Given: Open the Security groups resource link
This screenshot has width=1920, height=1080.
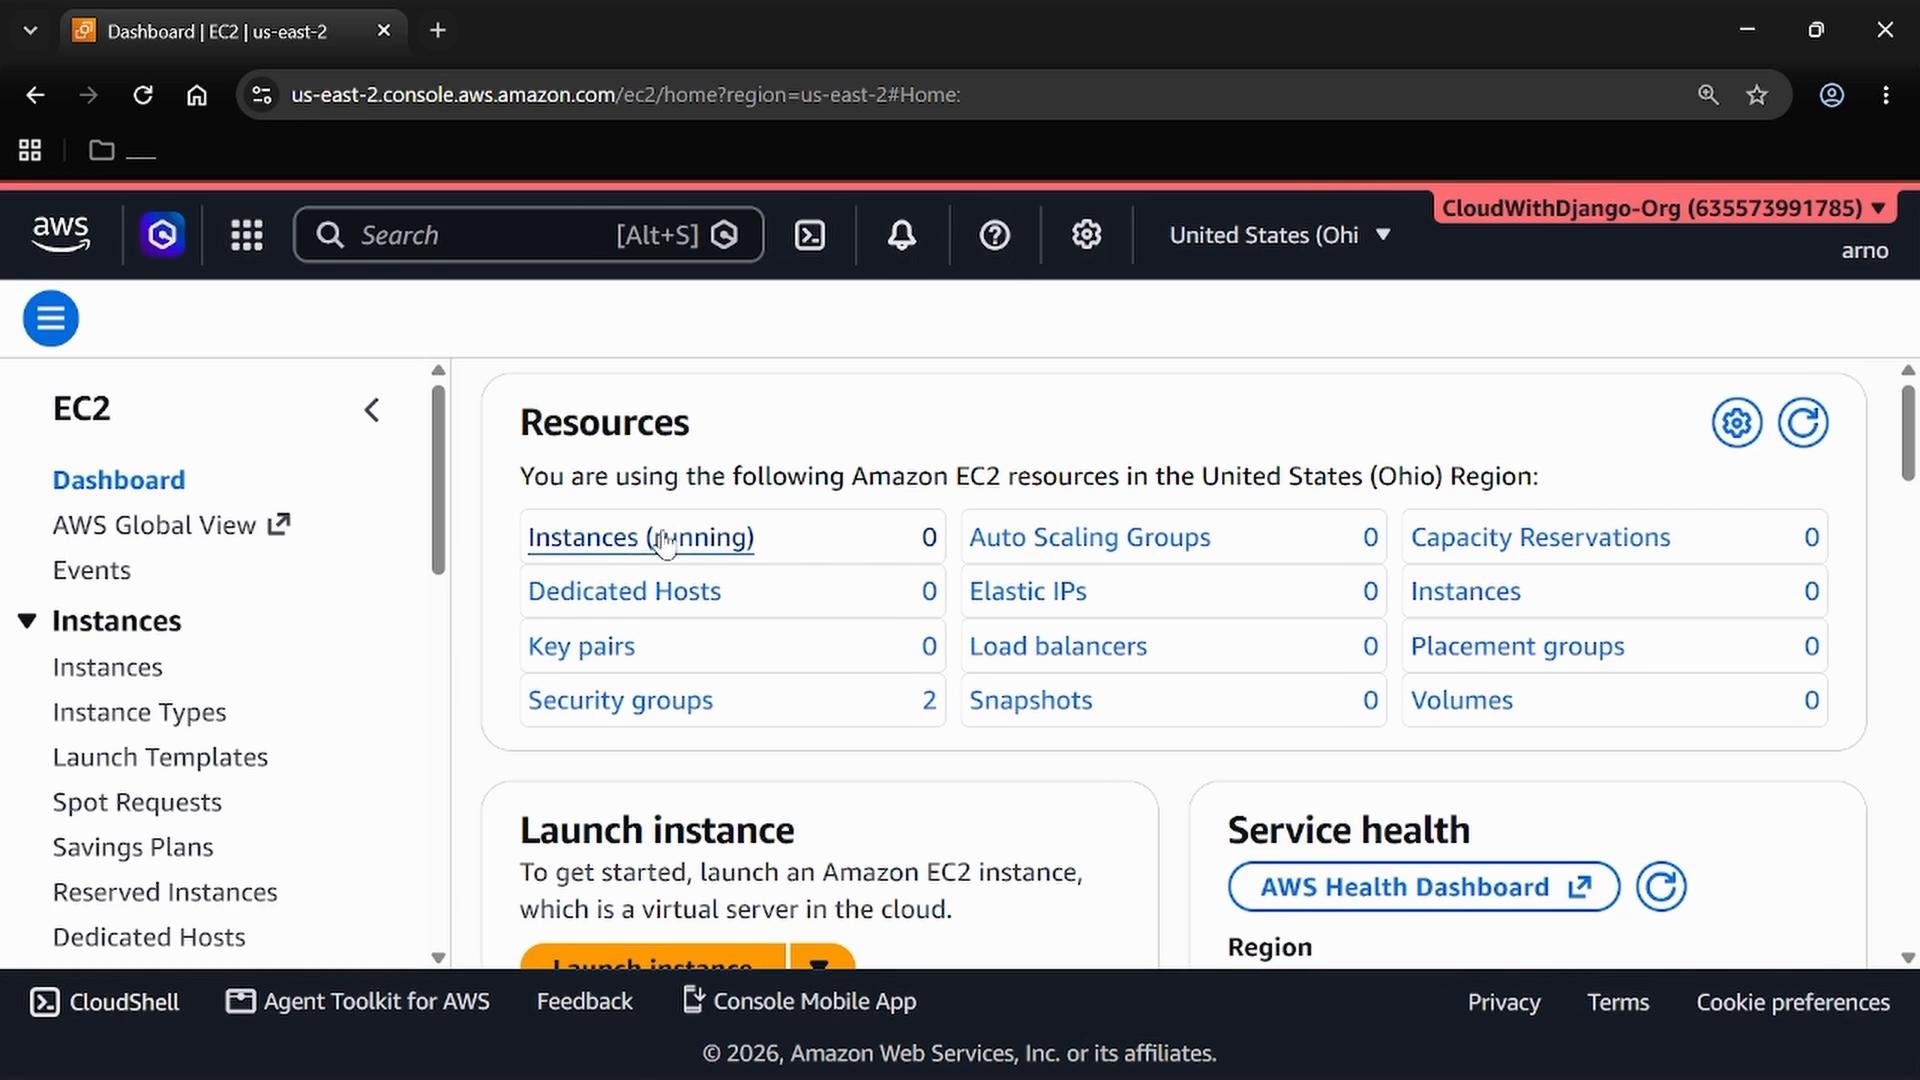Looking at the screenshot, I should 620,700.
